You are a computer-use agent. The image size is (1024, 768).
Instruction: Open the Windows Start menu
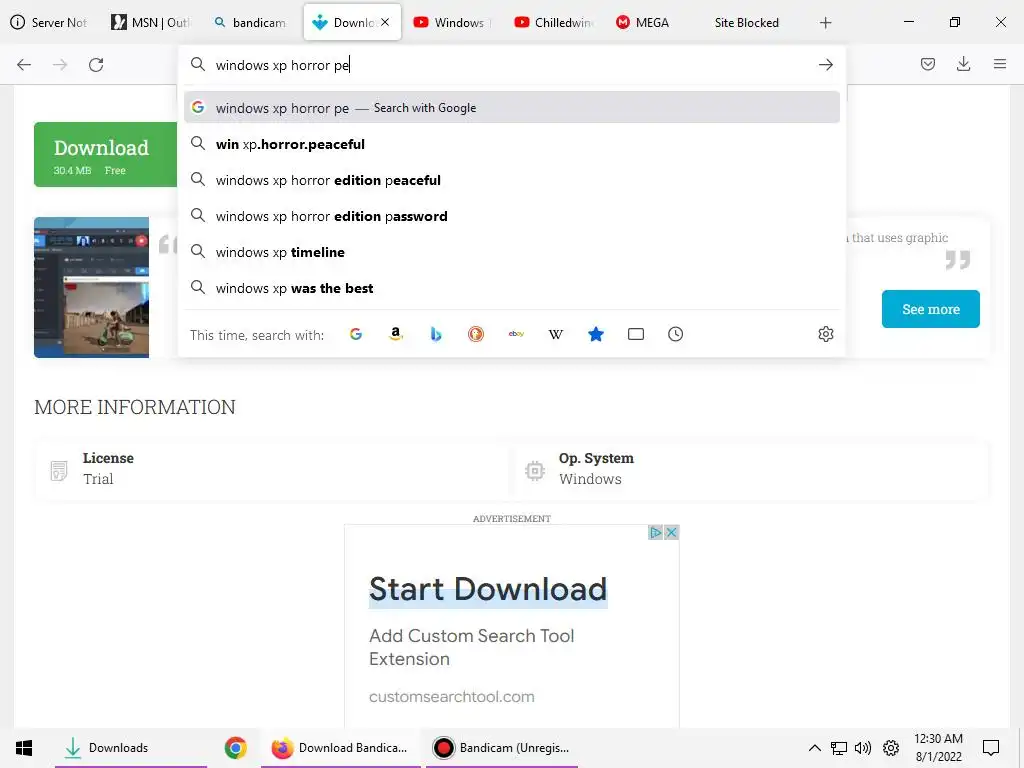tap(24, 748)
